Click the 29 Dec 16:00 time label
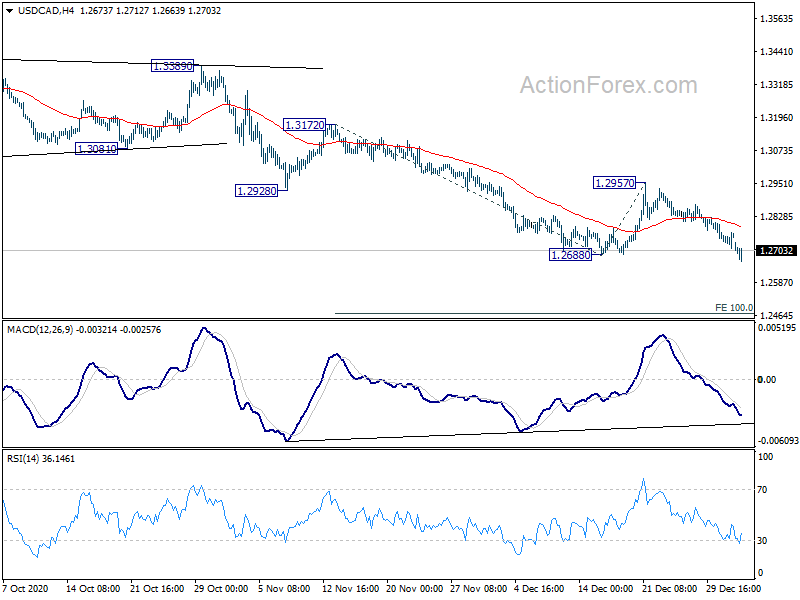Image resolution: width=800 pixels, height=600 pixels. [x=734, y=588]
